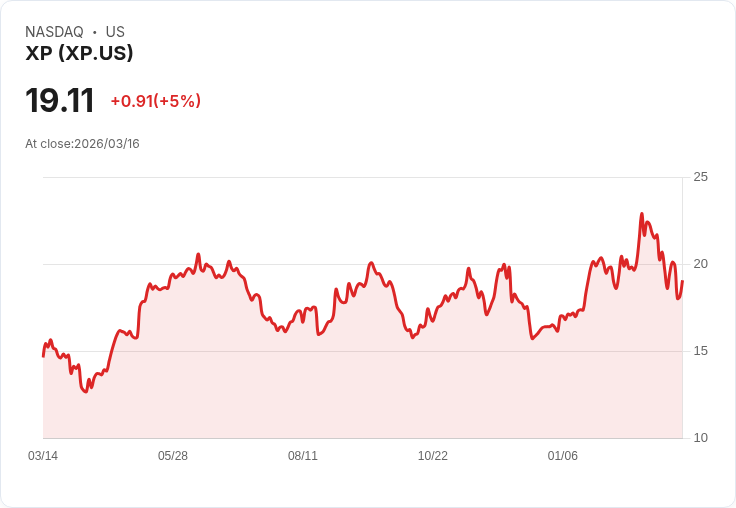Click the rightmost end of the price line

pos(682,281)
